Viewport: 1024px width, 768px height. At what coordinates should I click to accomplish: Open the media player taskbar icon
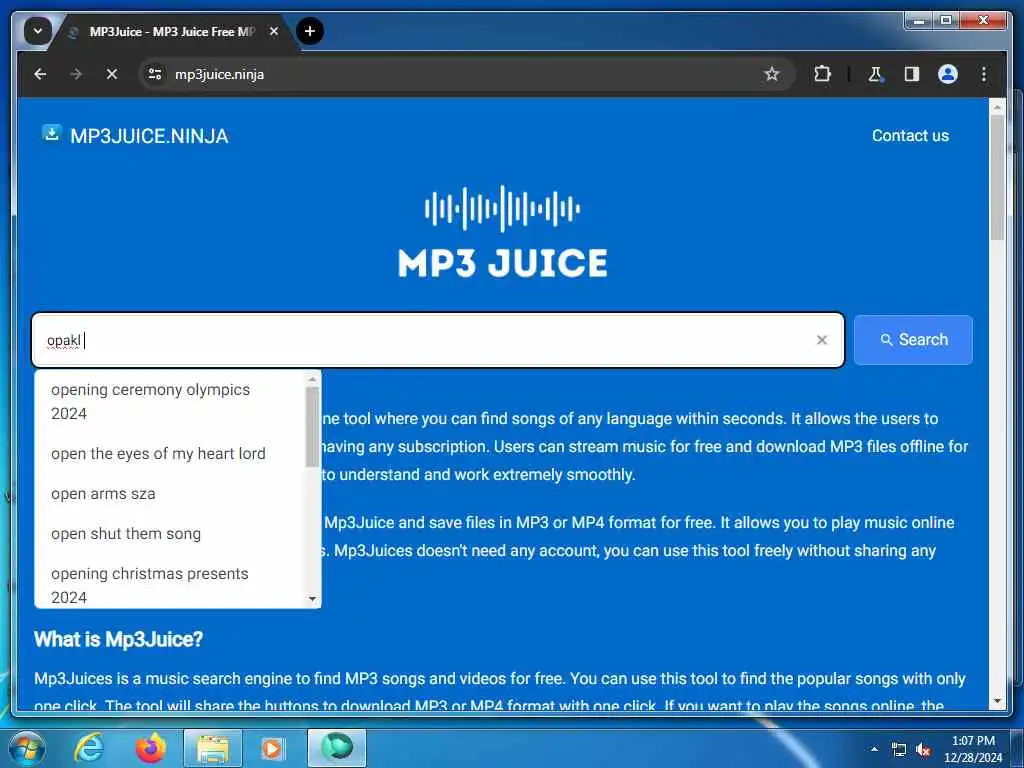coord(272,748)
